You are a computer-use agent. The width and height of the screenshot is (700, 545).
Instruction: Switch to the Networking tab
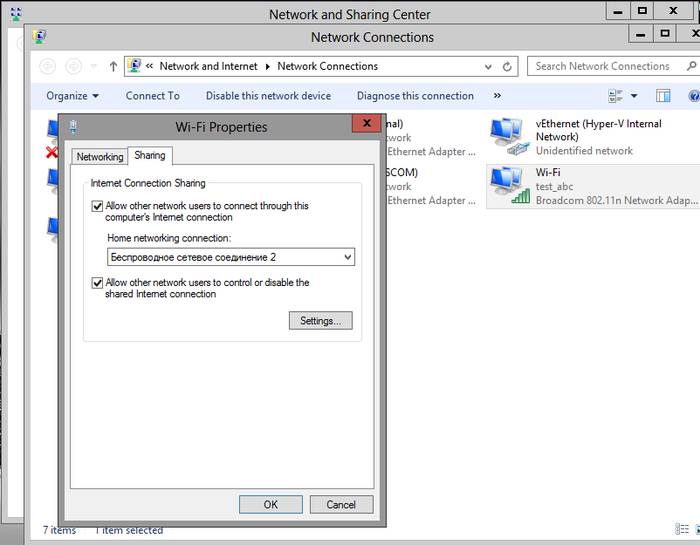100,157
